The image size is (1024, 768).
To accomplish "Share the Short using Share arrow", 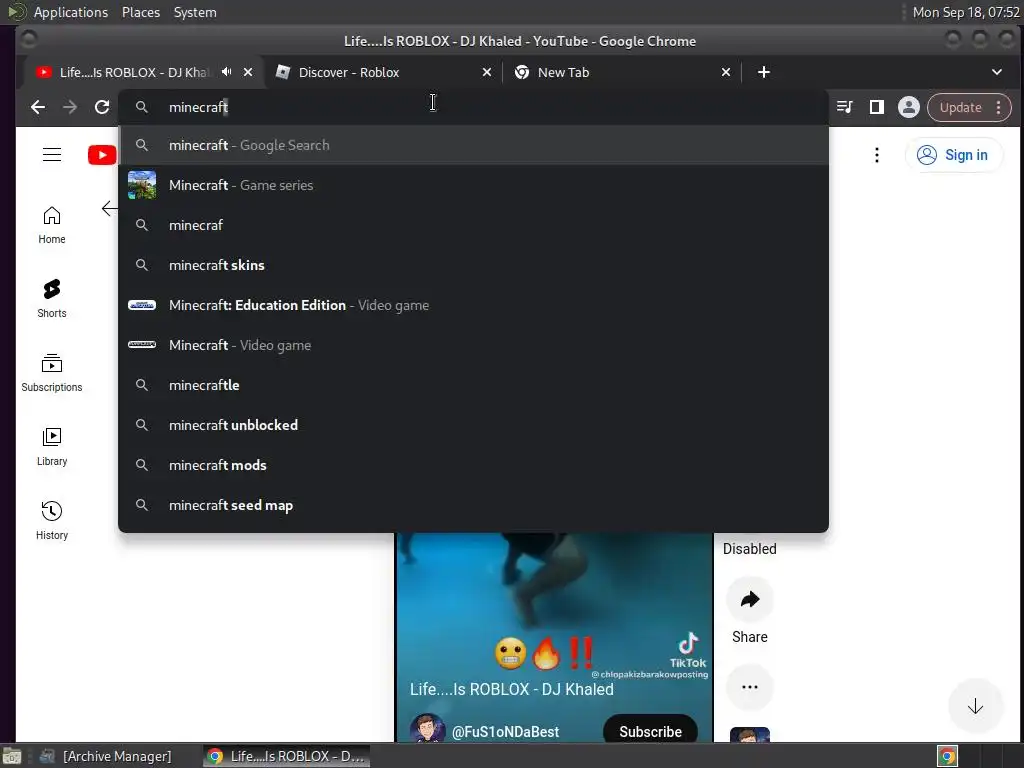I will [750, 600].
